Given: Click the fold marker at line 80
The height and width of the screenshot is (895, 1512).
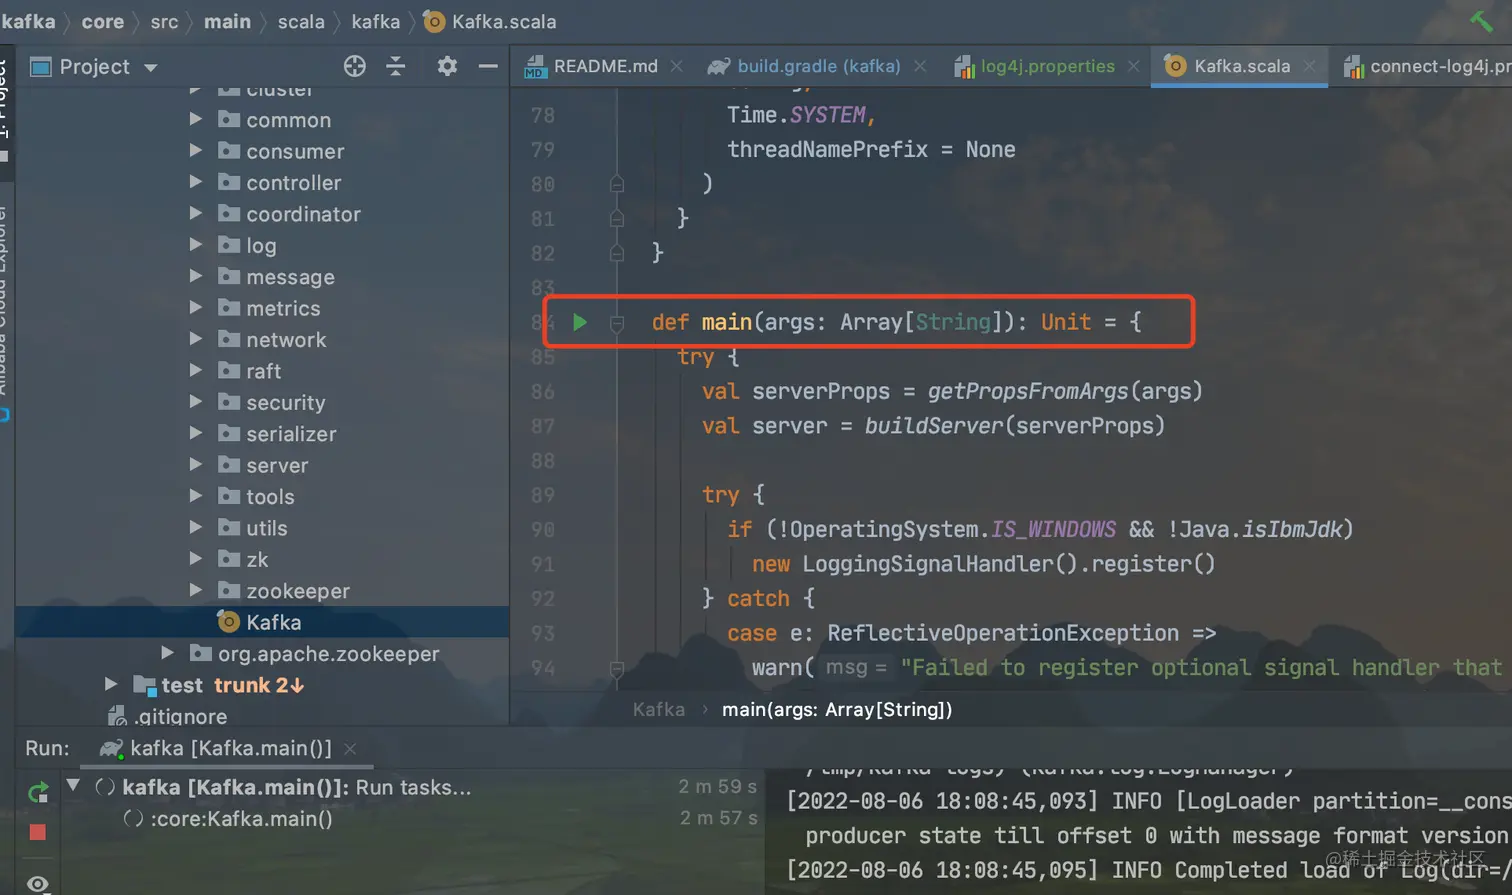Looking at the screenshot, I should (617, 184).
